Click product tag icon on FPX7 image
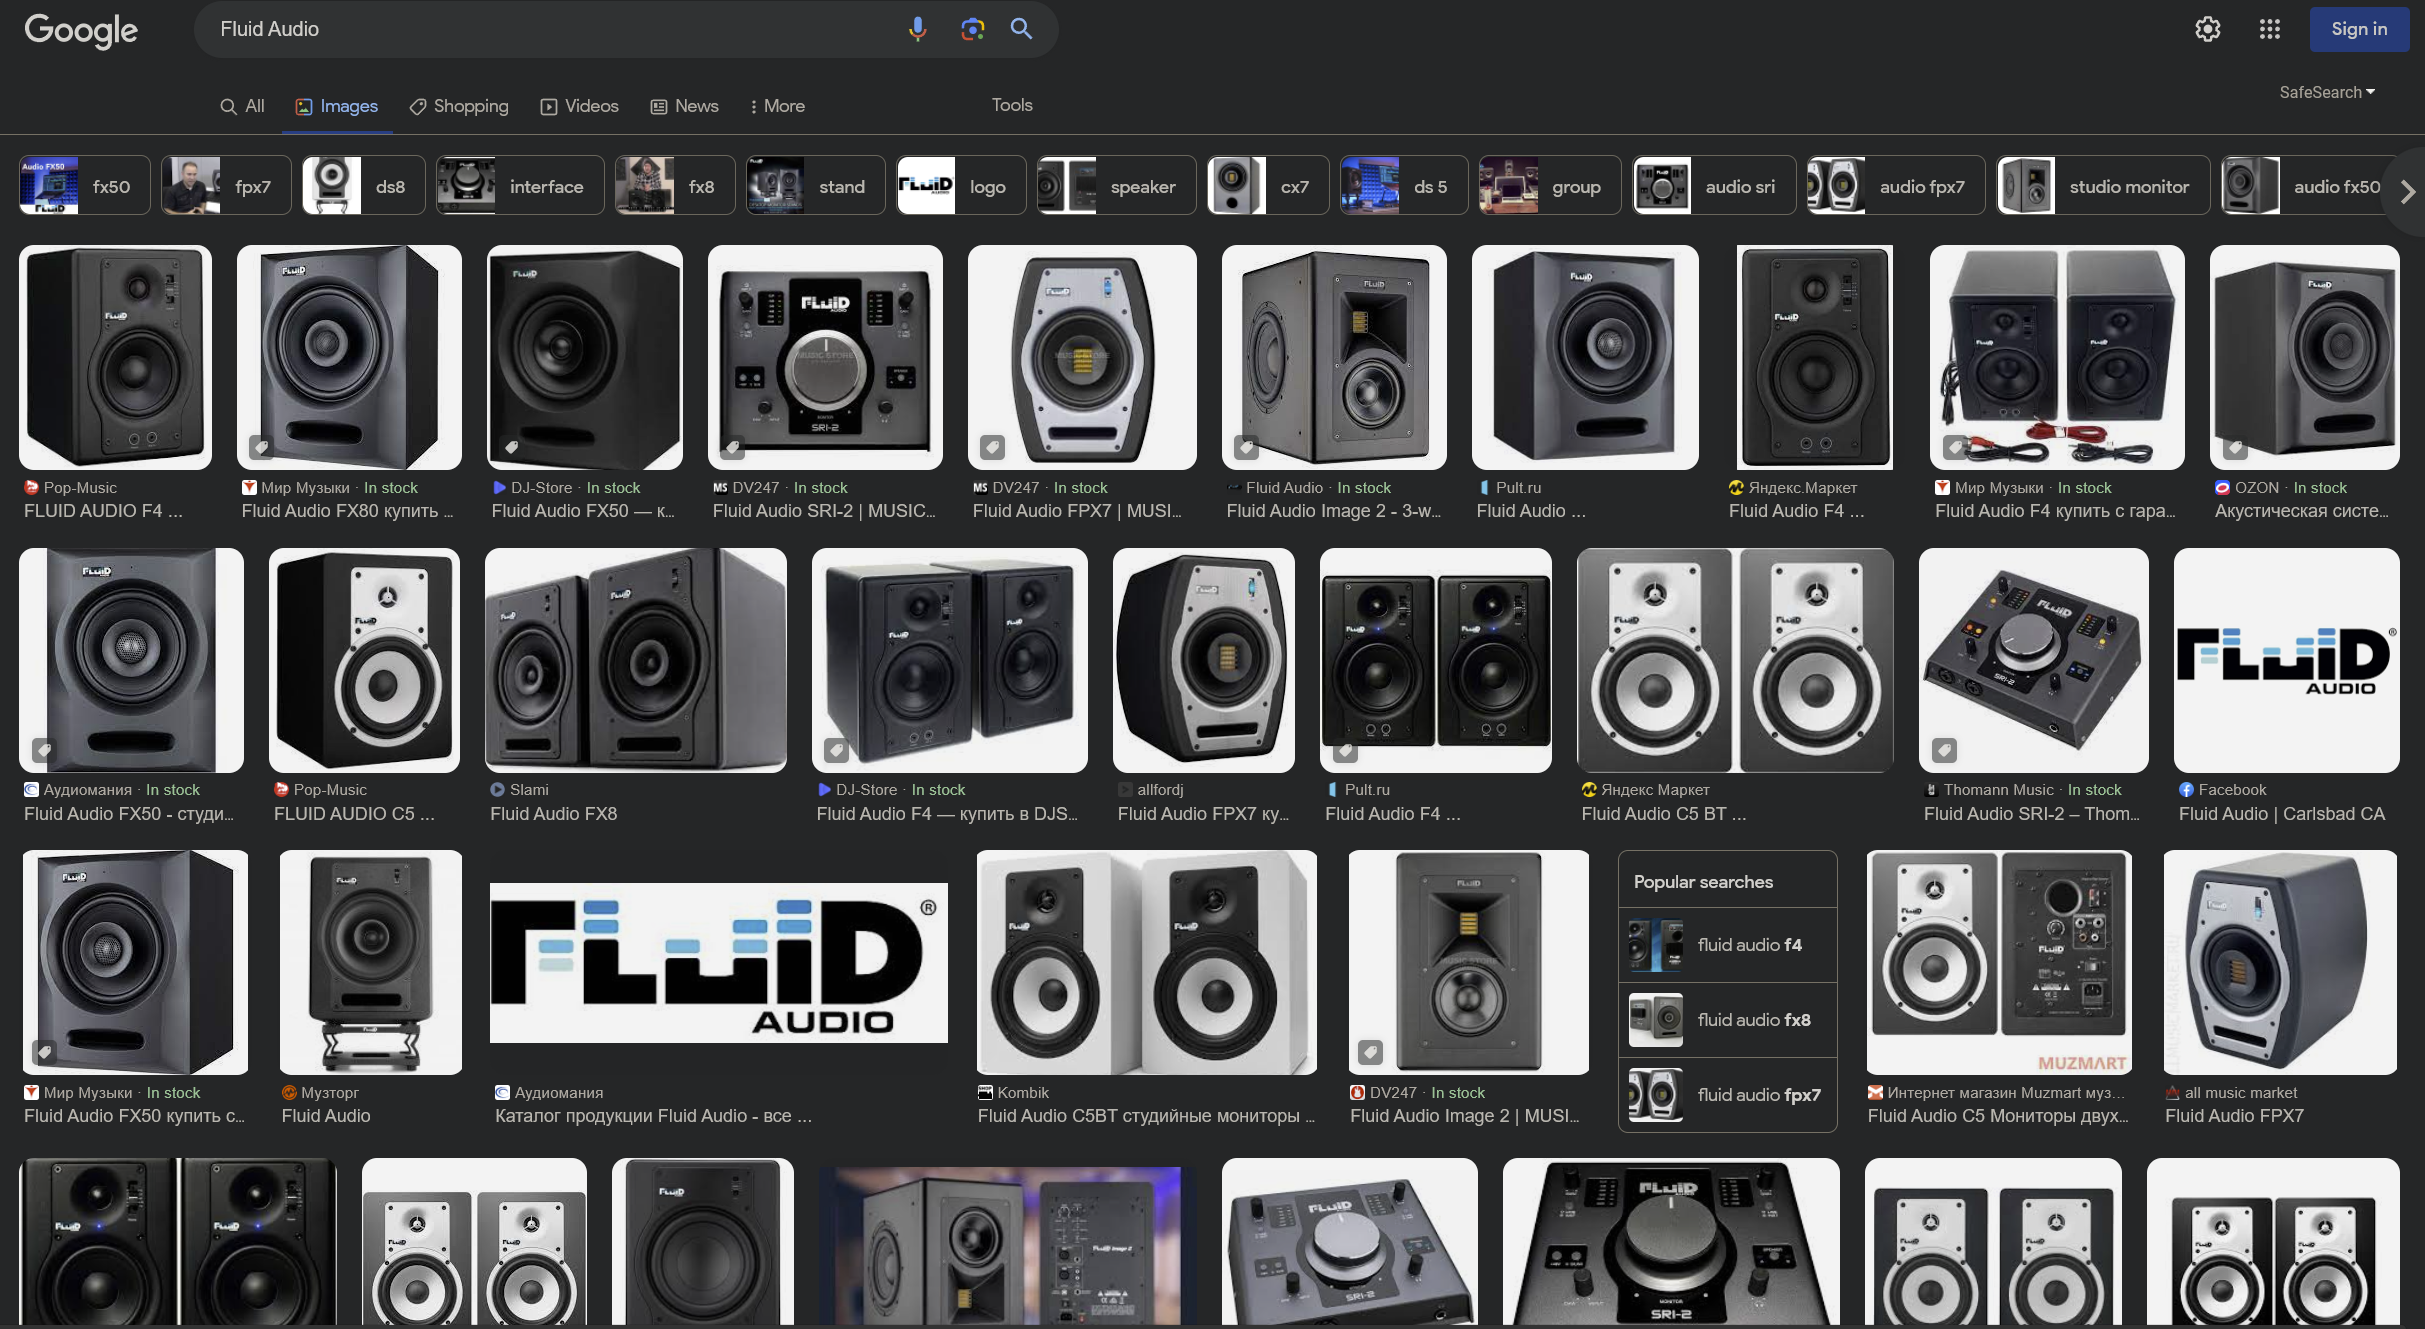Screen dimensions: 2425x1329 tap(992, 447)
